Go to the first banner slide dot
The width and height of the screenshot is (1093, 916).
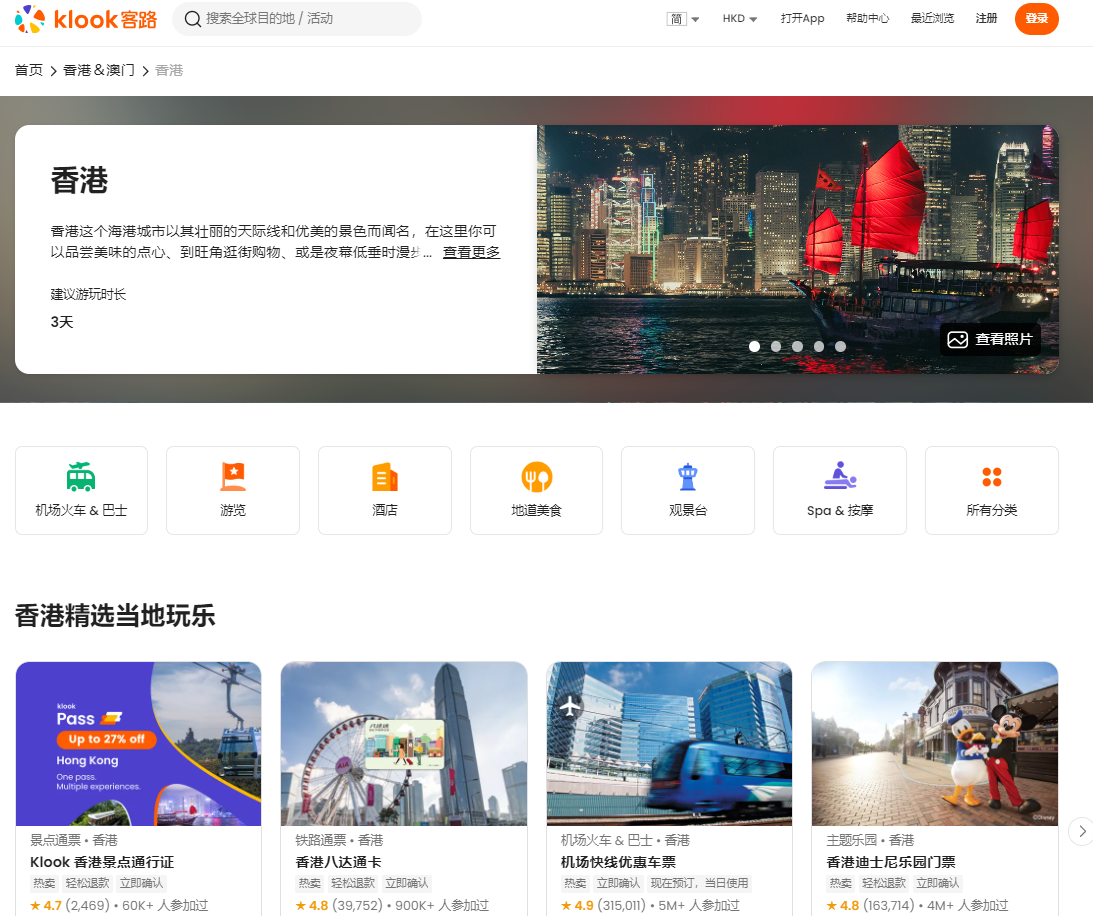point(754,346)
